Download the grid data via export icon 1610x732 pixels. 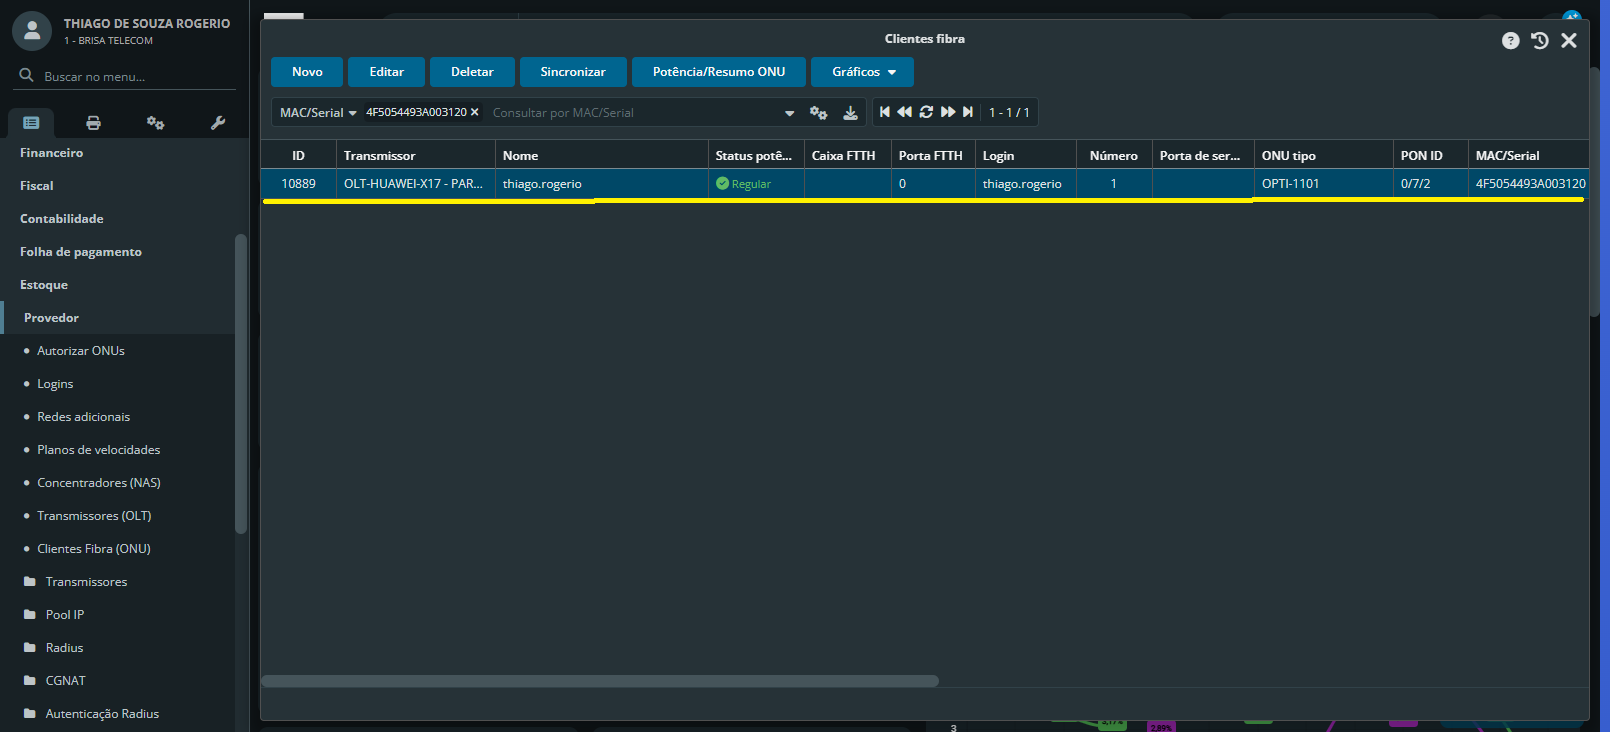tap(850, 113)
